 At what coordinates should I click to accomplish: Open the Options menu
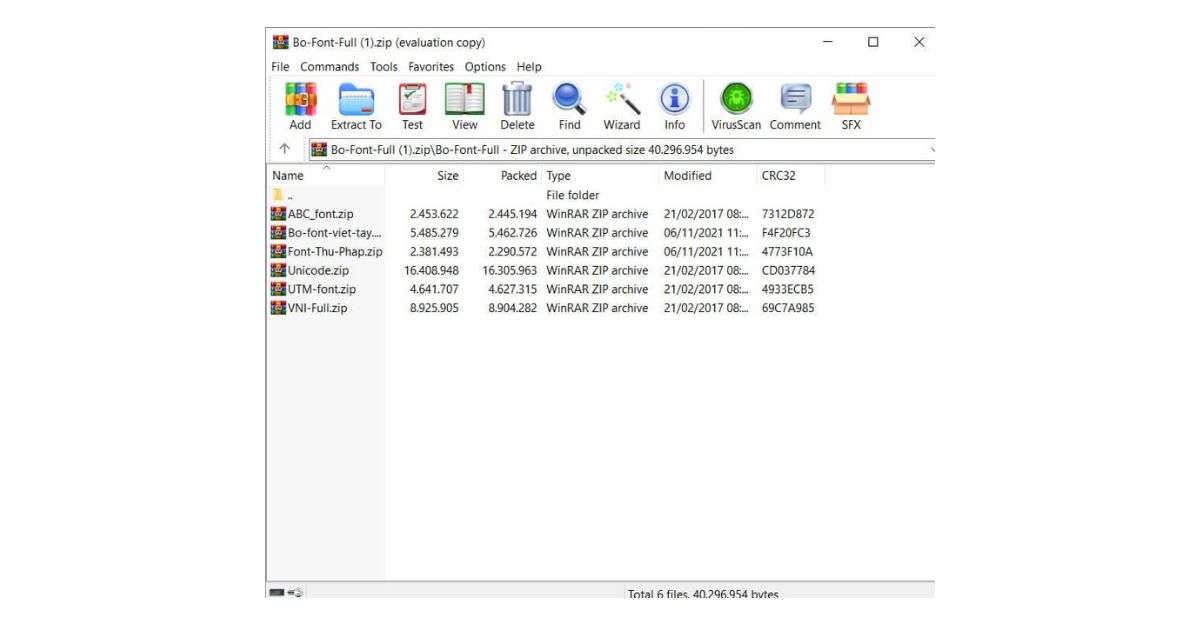click(485, 67)
